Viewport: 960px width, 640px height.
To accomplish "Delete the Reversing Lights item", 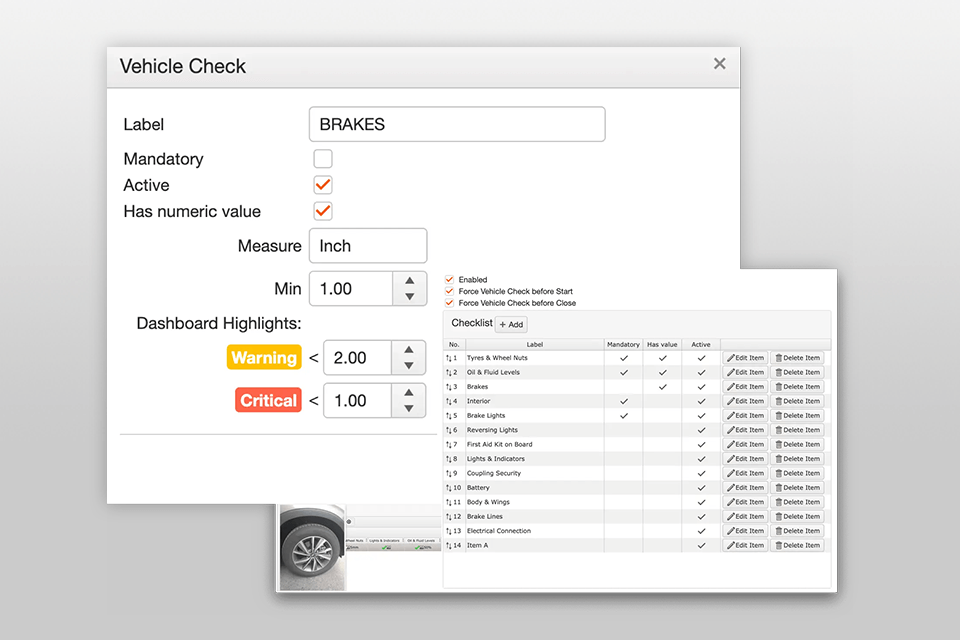I will (x=797, y=430).
